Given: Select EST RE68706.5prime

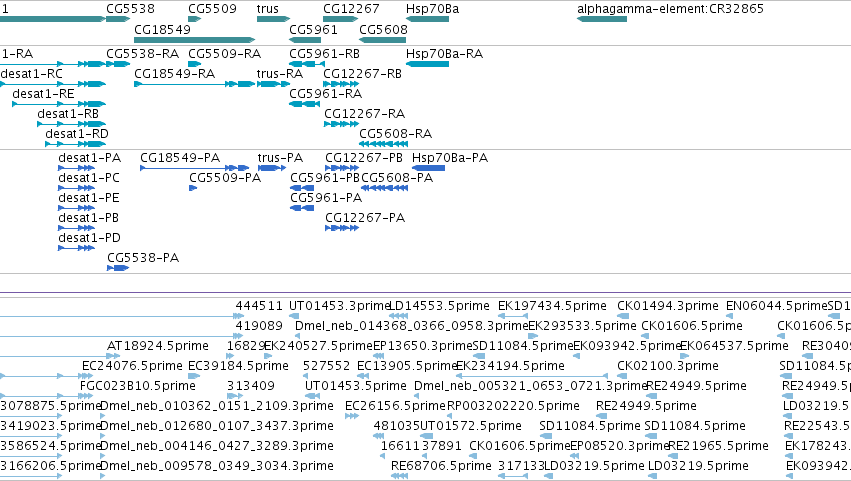Looking at the screenshot, I should [x=441, y=466].
